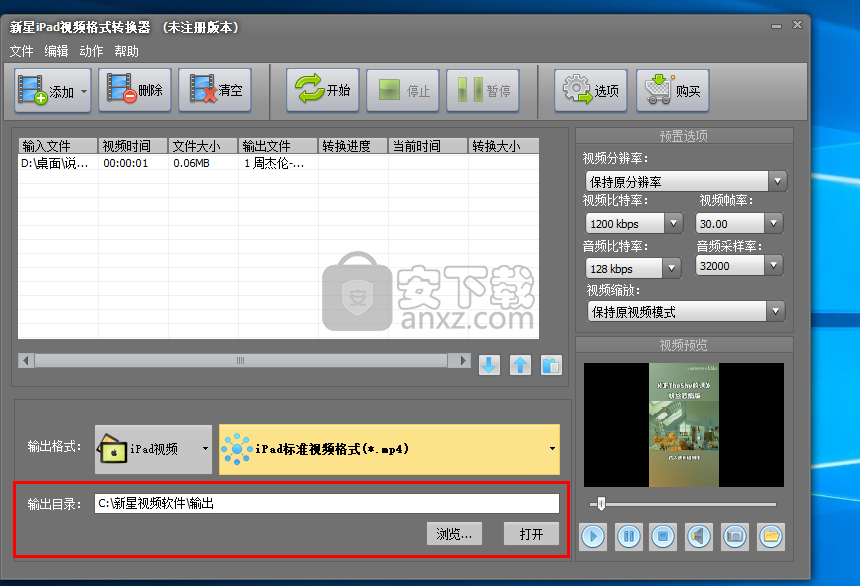This screenshot has height=586, width=860.
Task: Click the 停止 stop button
Action: pyautogui.click(x=403, y=91)
